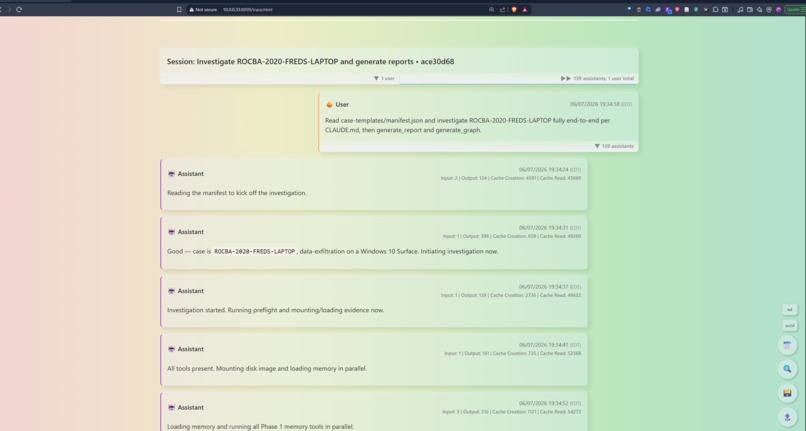Click the extensions puzzle icon in toolbar

click(715, 9)
